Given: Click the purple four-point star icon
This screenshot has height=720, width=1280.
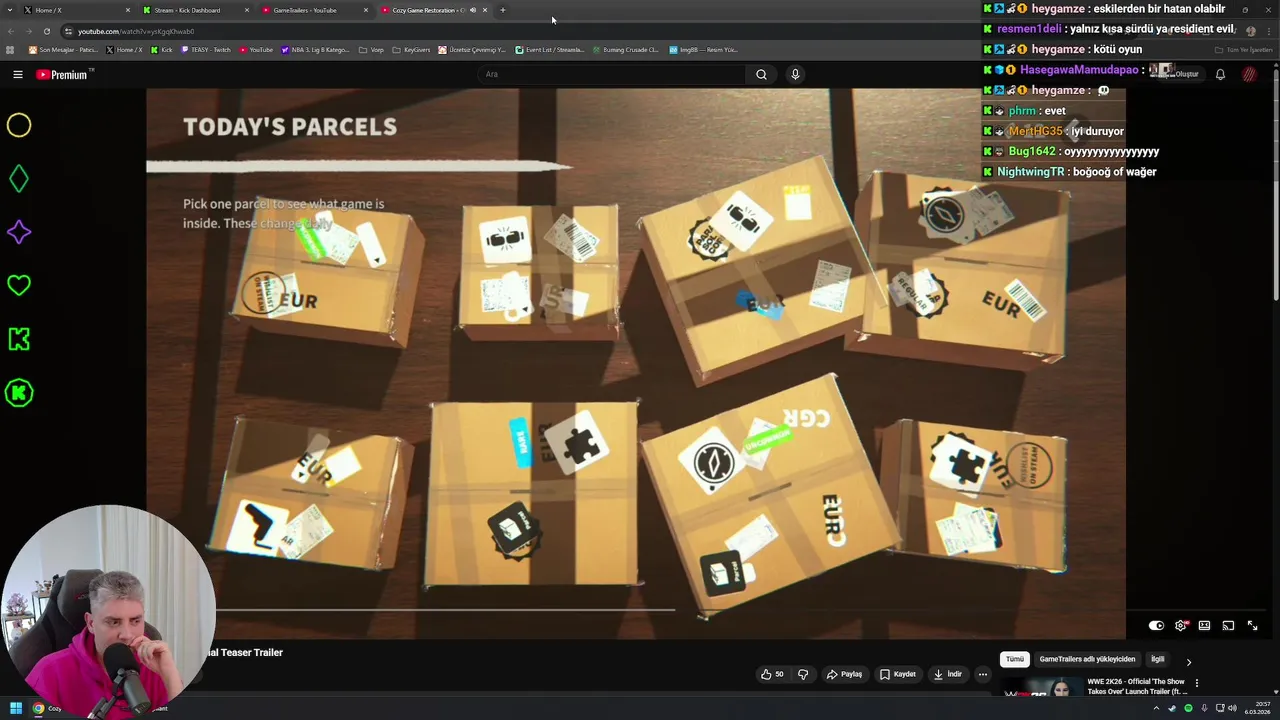Looking at the screenshot, I should pyautogui.click(x=19, y=232).
